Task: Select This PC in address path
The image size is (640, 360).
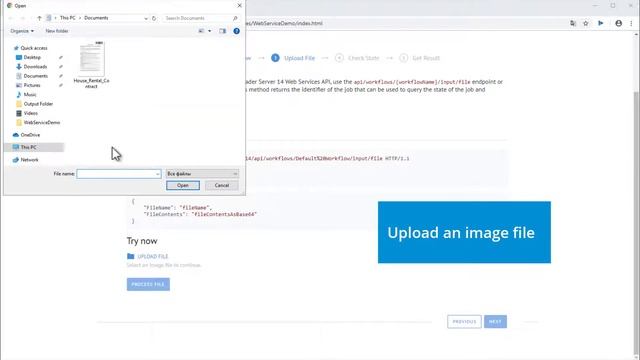Action: pyautogui.click(x=67, y=18)
